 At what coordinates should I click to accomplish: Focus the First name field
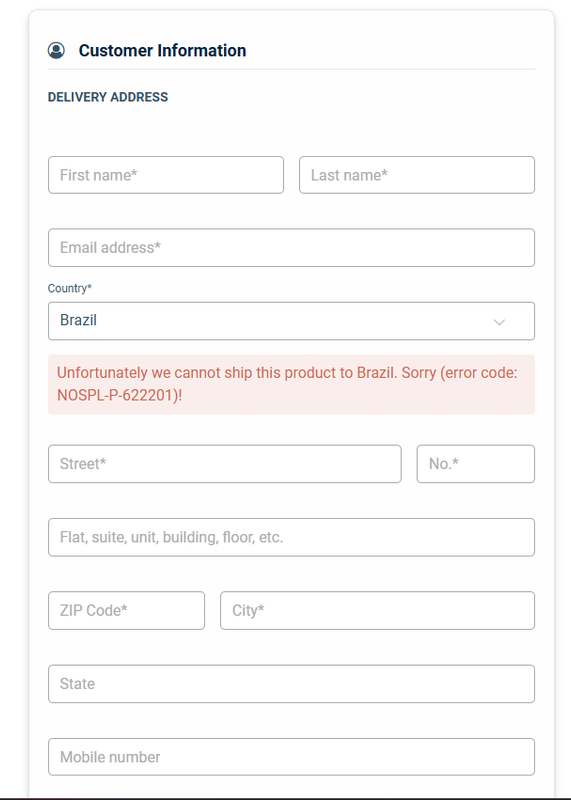pyautogui.click(x=166, y=175)
